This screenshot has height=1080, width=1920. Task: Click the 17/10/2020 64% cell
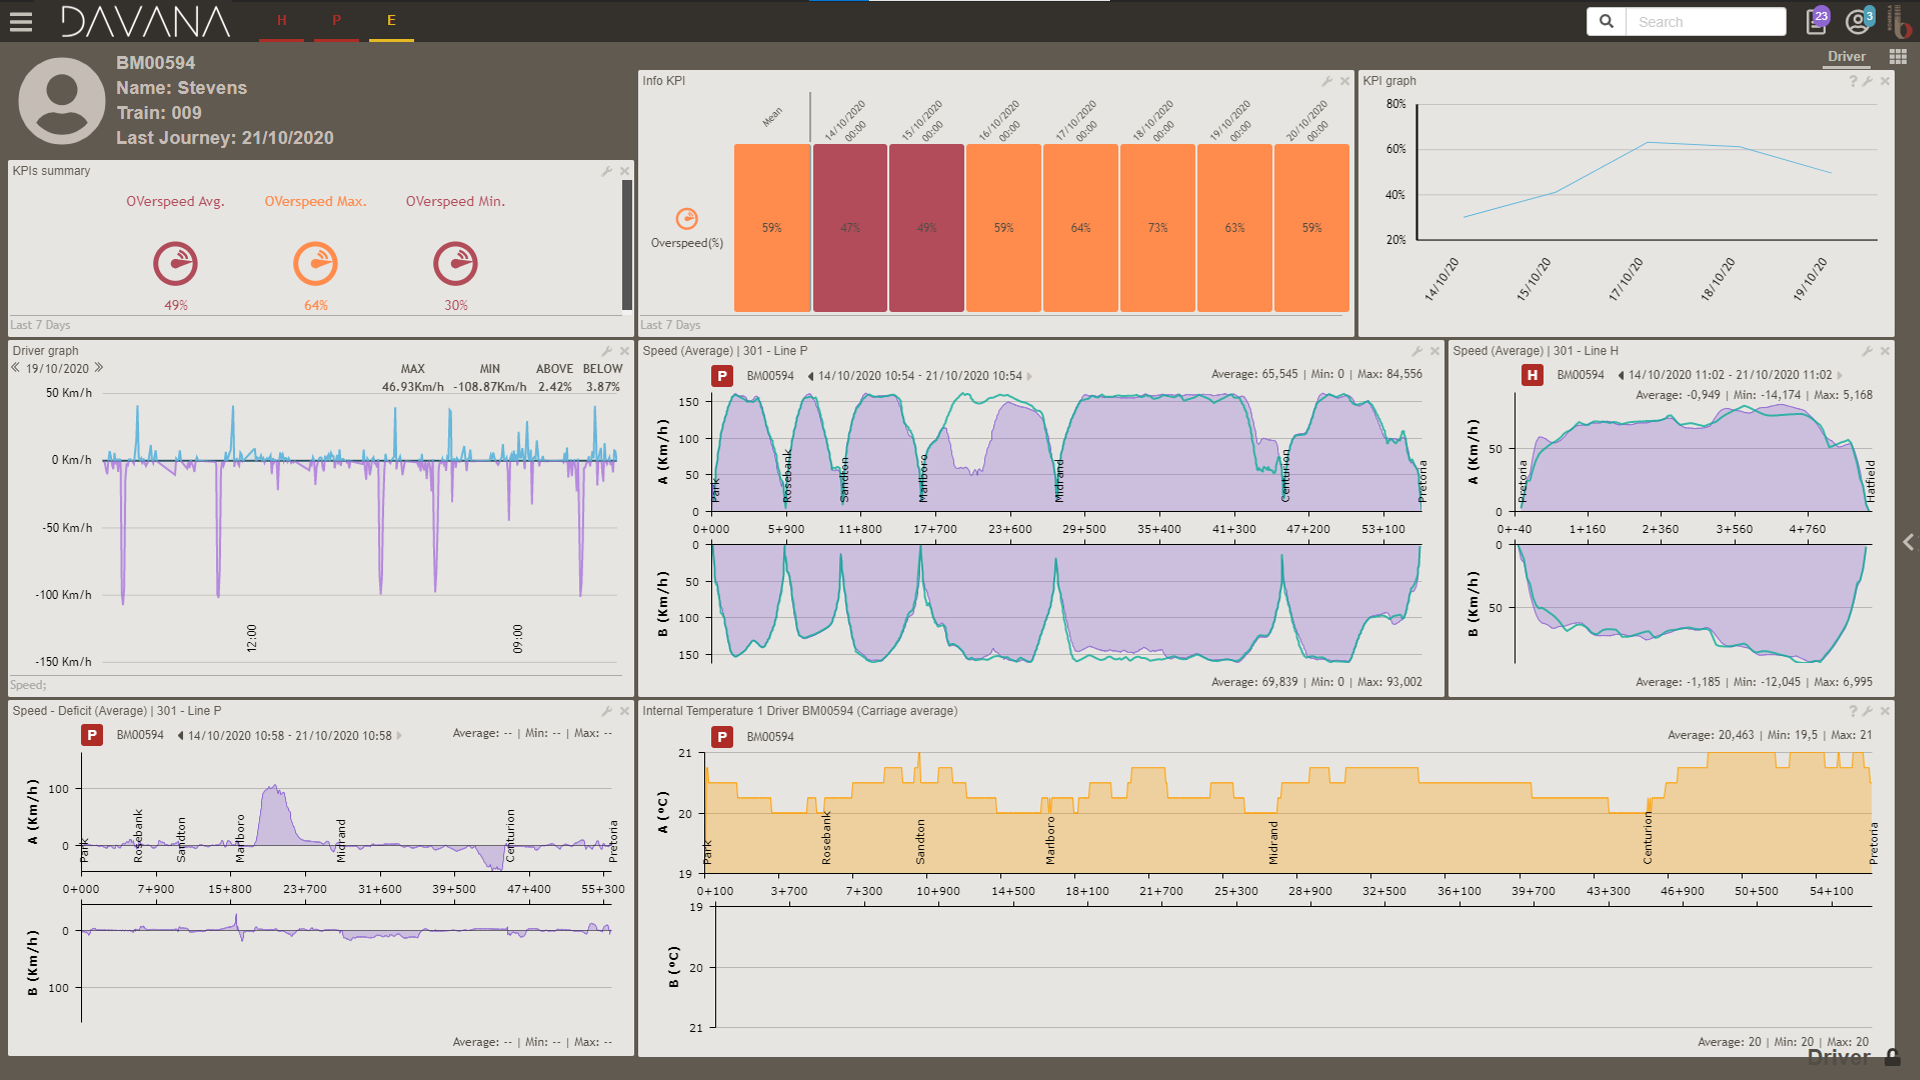click(1081, 228)
